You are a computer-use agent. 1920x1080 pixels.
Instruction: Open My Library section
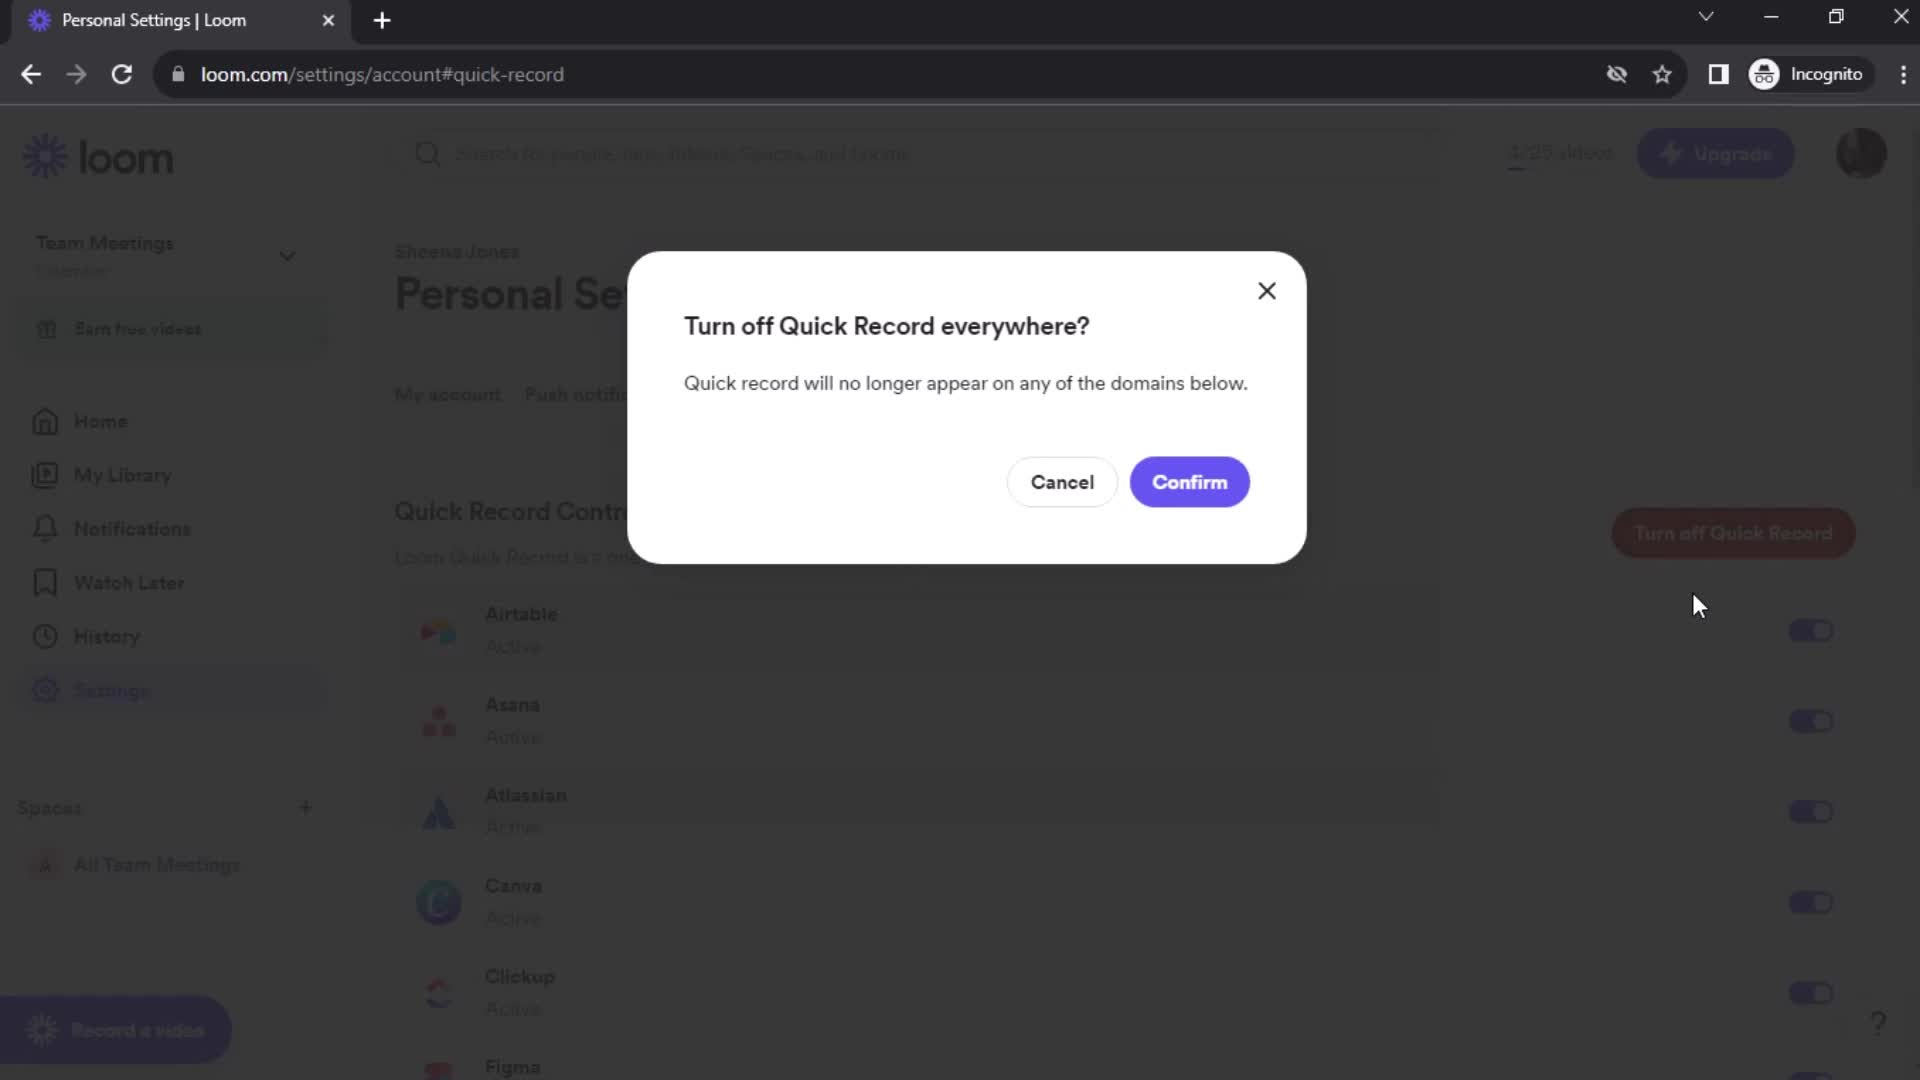click(x=123, y=475)
